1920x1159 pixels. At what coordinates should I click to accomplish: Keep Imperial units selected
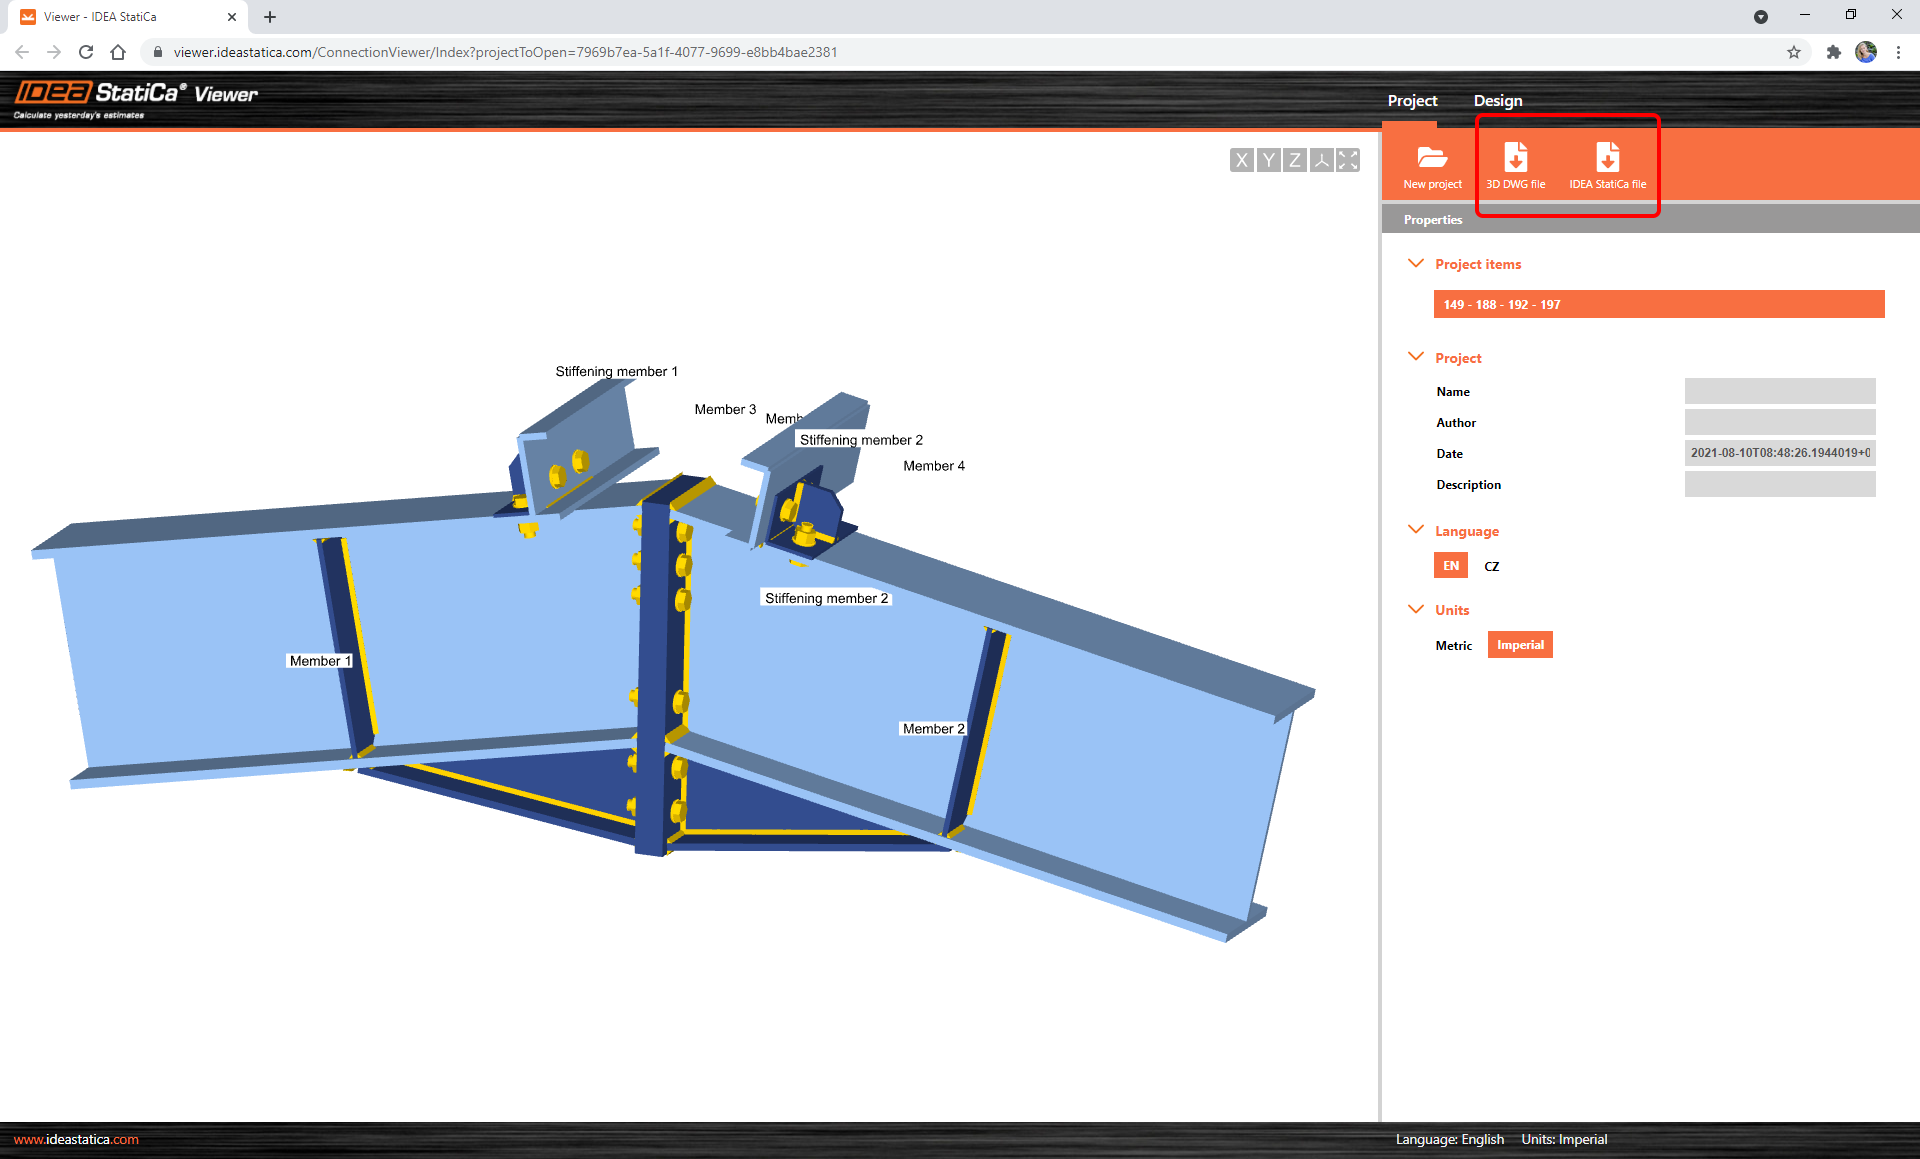[x=1520, y=645]
